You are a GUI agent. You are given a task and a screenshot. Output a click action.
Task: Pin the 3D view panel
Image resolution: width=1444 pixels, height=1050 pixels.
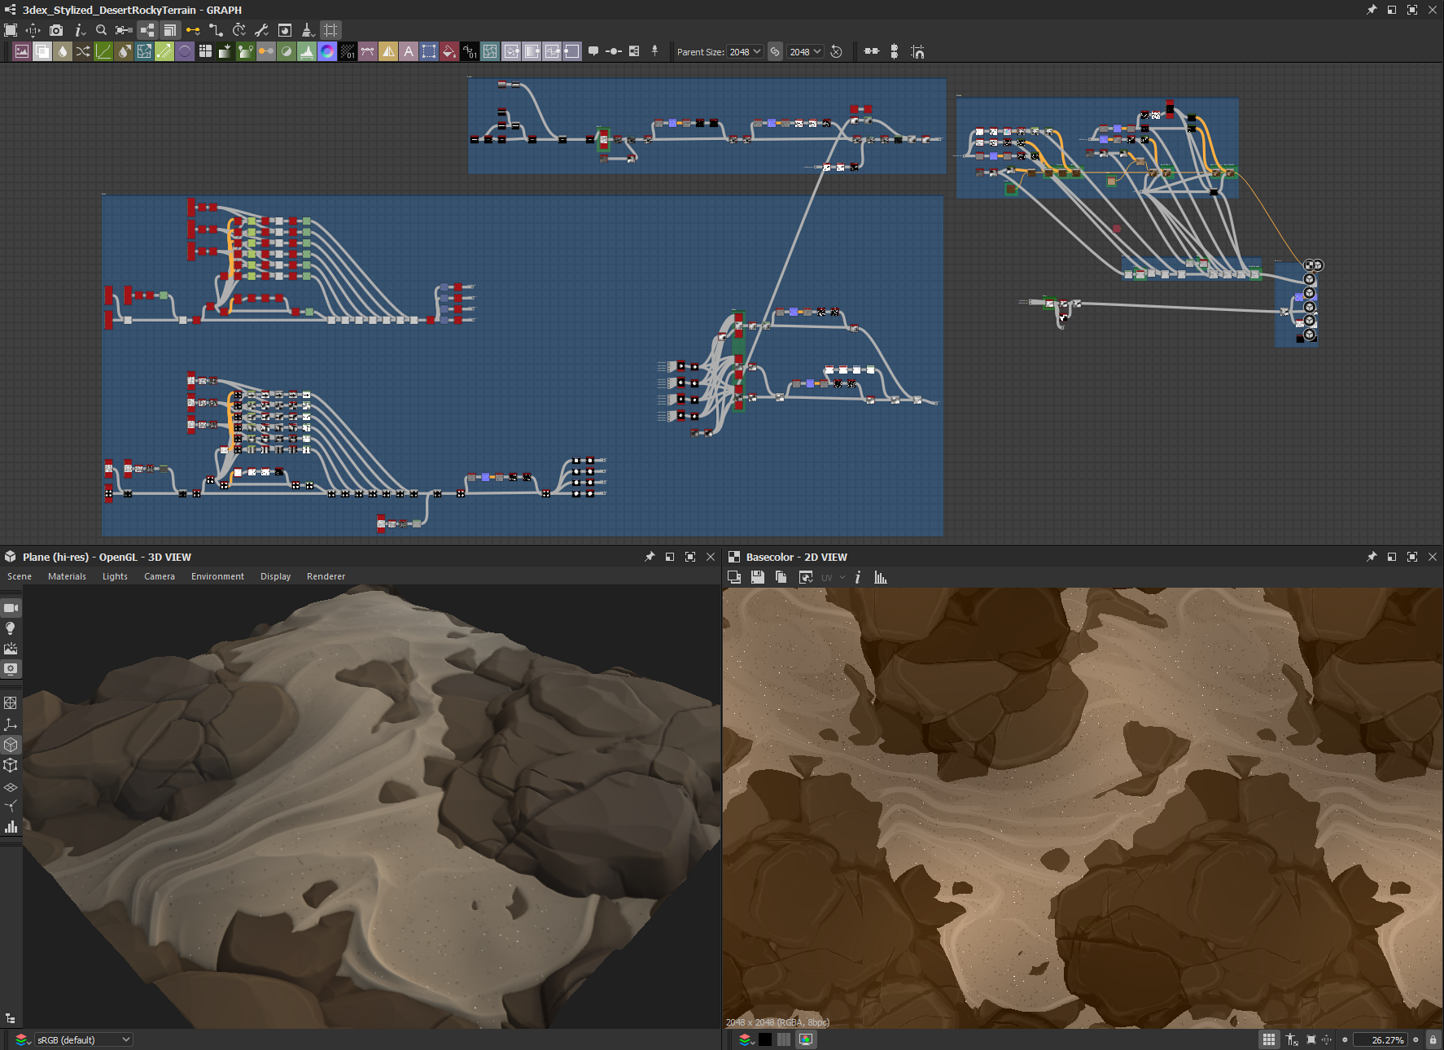[x=649, y=557]
